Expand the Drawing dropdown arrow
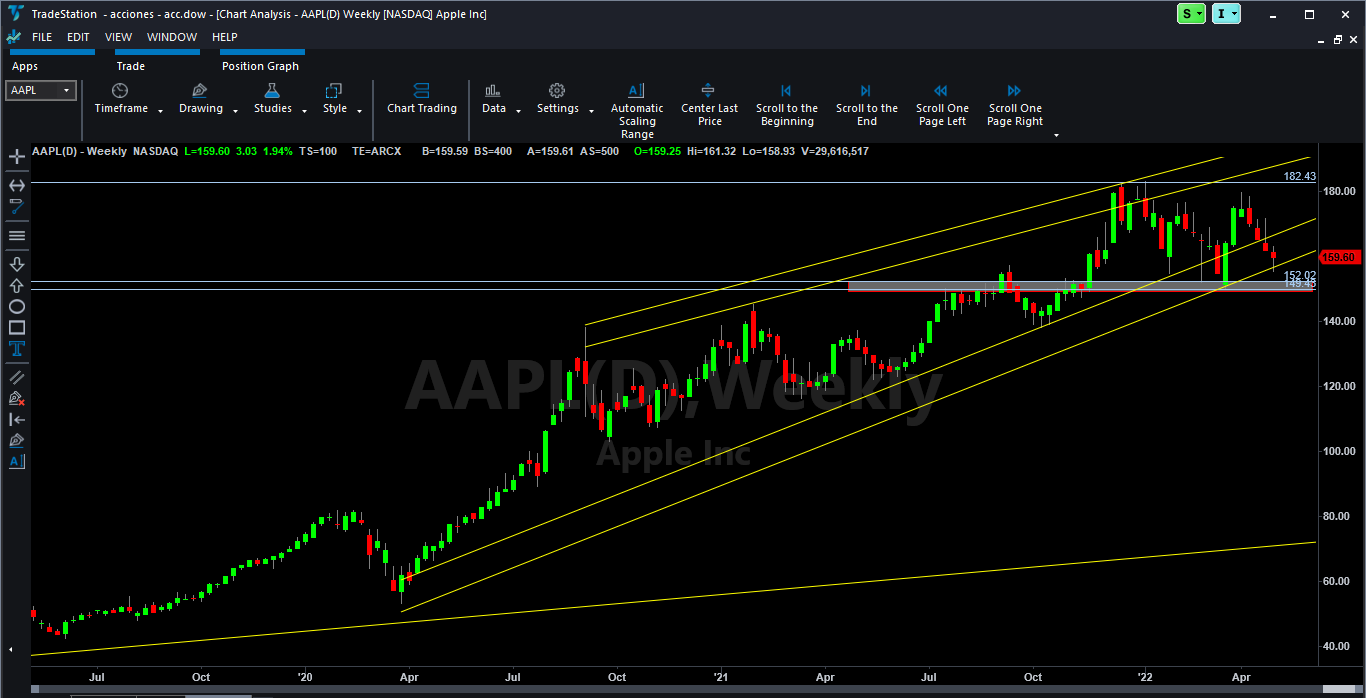This screenshot has height=698, width=1366. coord(236,111)
